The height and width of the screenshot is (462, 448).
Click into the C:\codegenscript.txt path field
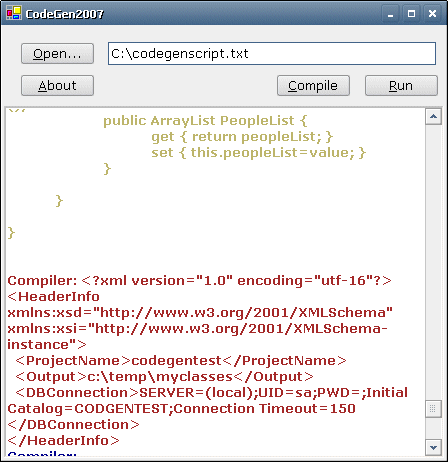[x=272, y=53]
